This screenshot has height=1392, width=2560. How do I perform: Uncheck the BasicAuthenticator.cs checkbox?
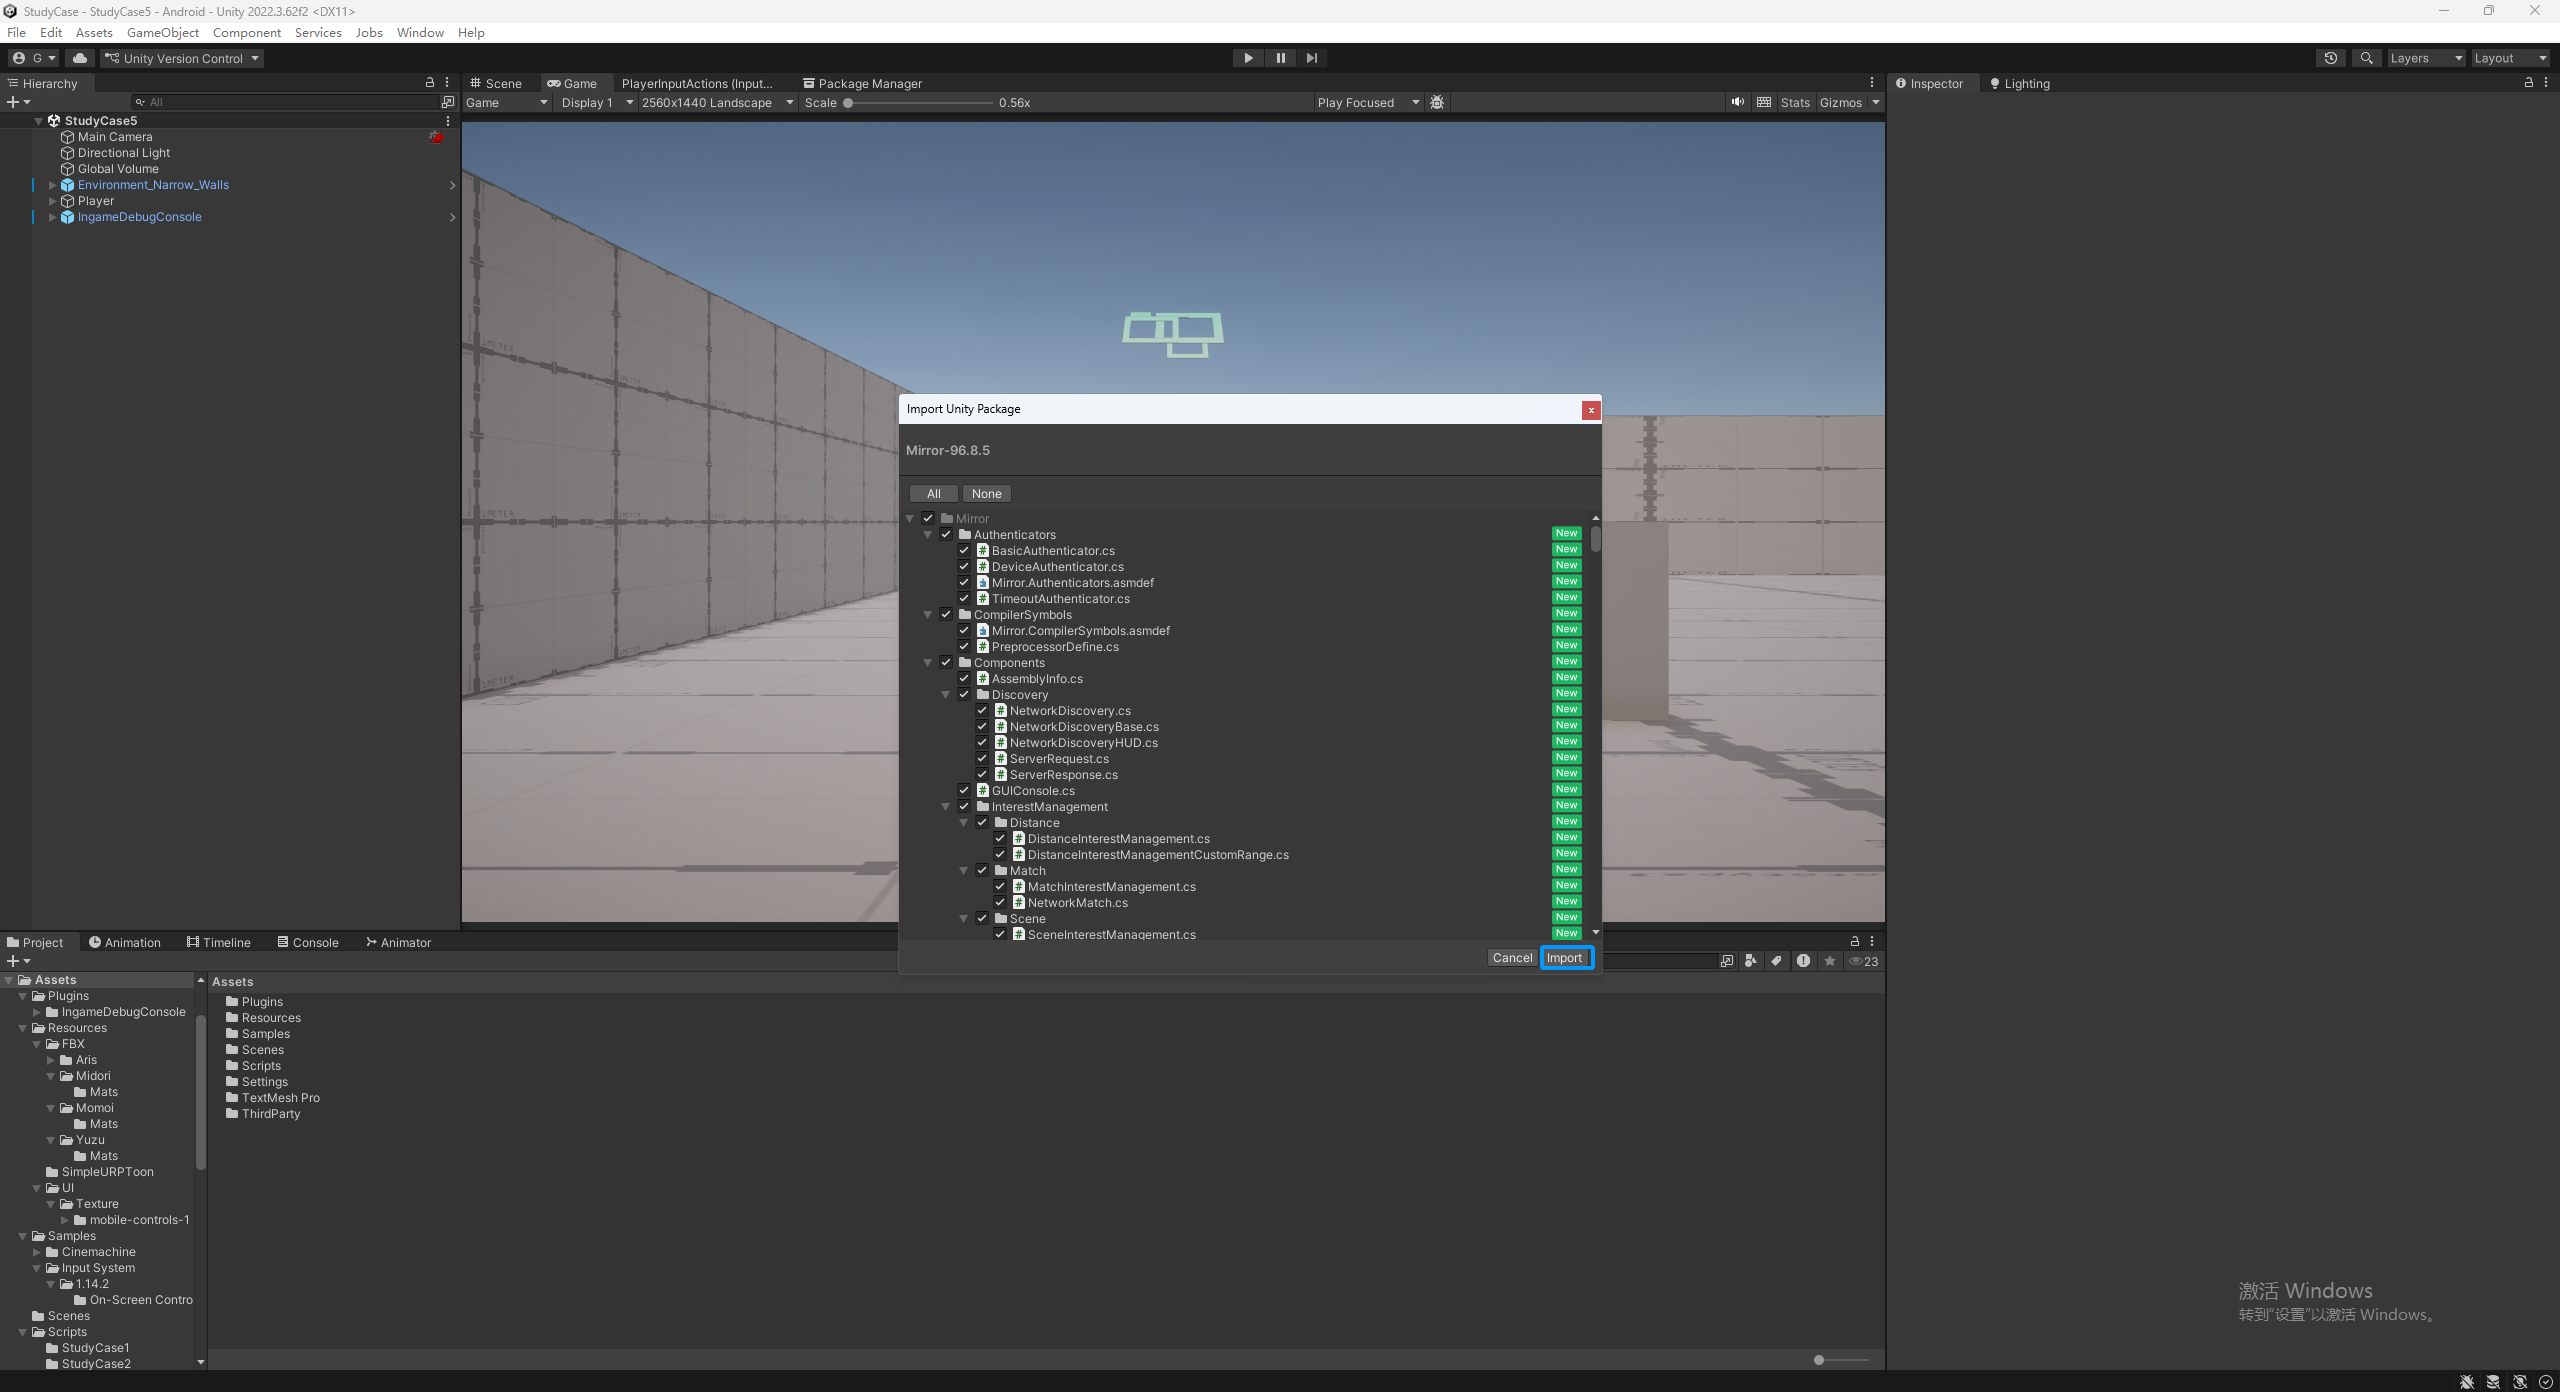pos(964,551)
